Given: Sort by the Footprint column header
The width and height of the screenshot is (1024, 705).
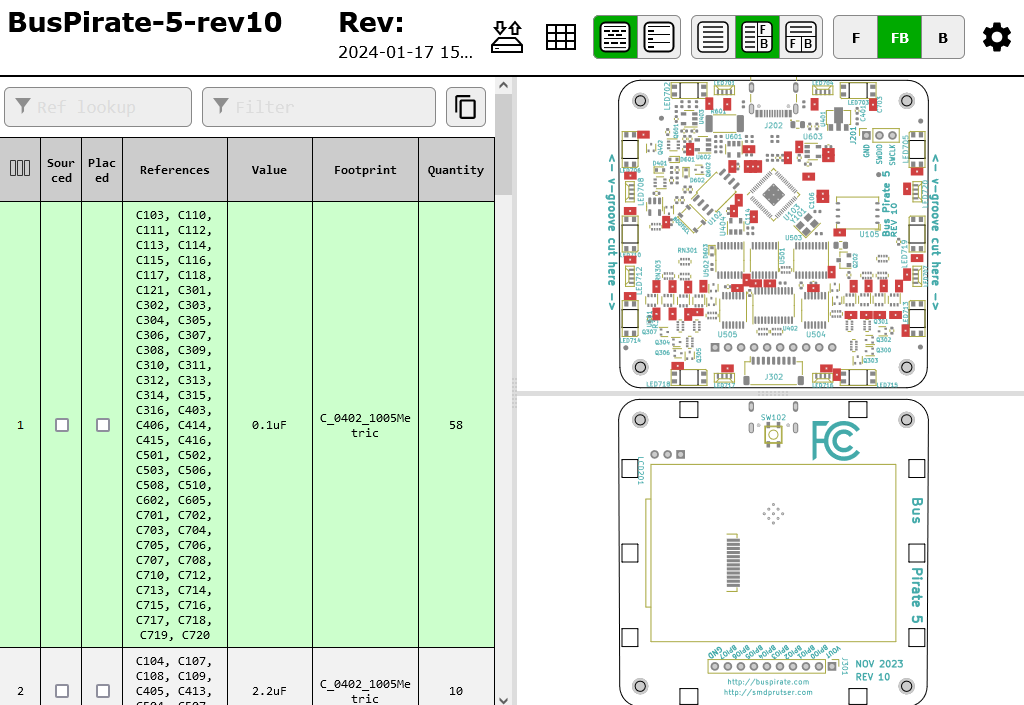Looking at the screenshot, I should point(365,170).
